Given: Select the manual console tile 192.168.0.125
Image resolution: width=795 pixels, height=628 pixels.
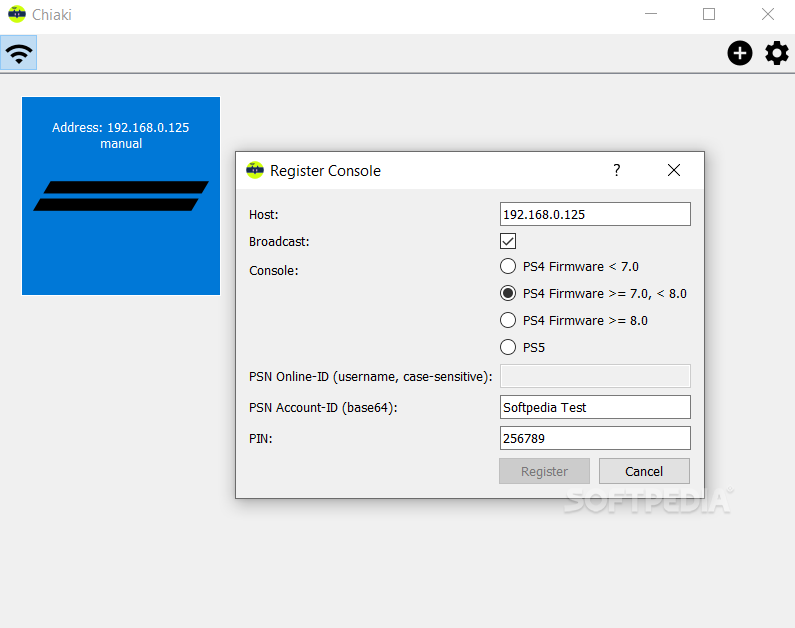Looking at the screenshot, I should [x=121, y=196].
